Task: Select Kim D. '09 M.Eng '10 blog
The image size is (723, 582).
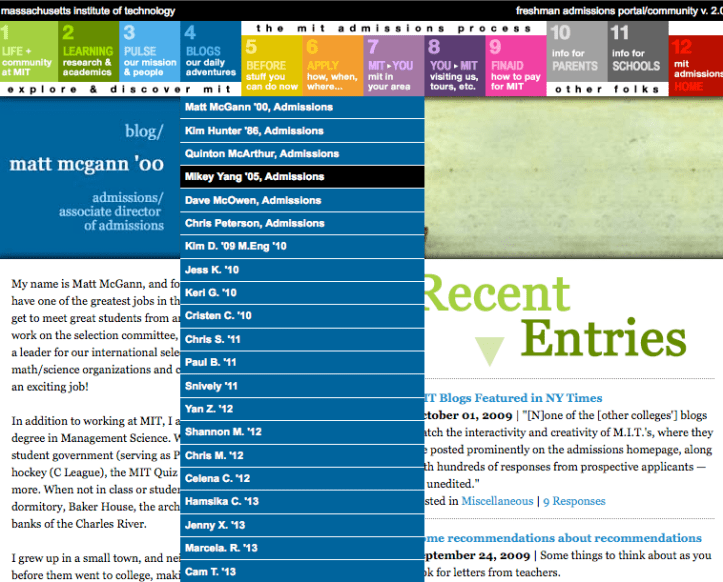Action: click(x=302, y=246)
